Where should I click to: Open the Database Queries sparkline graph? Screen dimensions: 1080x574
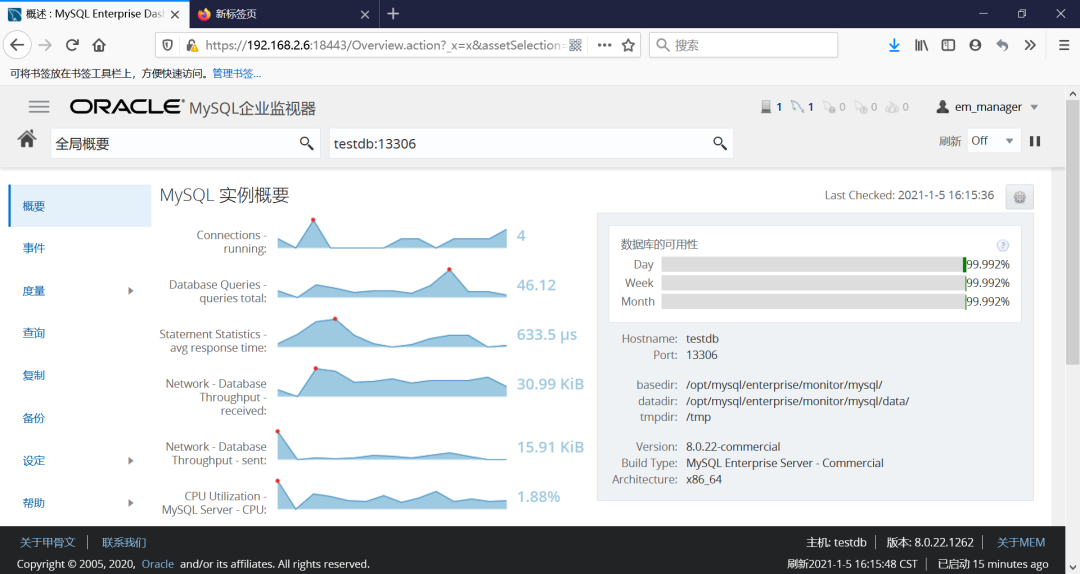click(392, 283)
